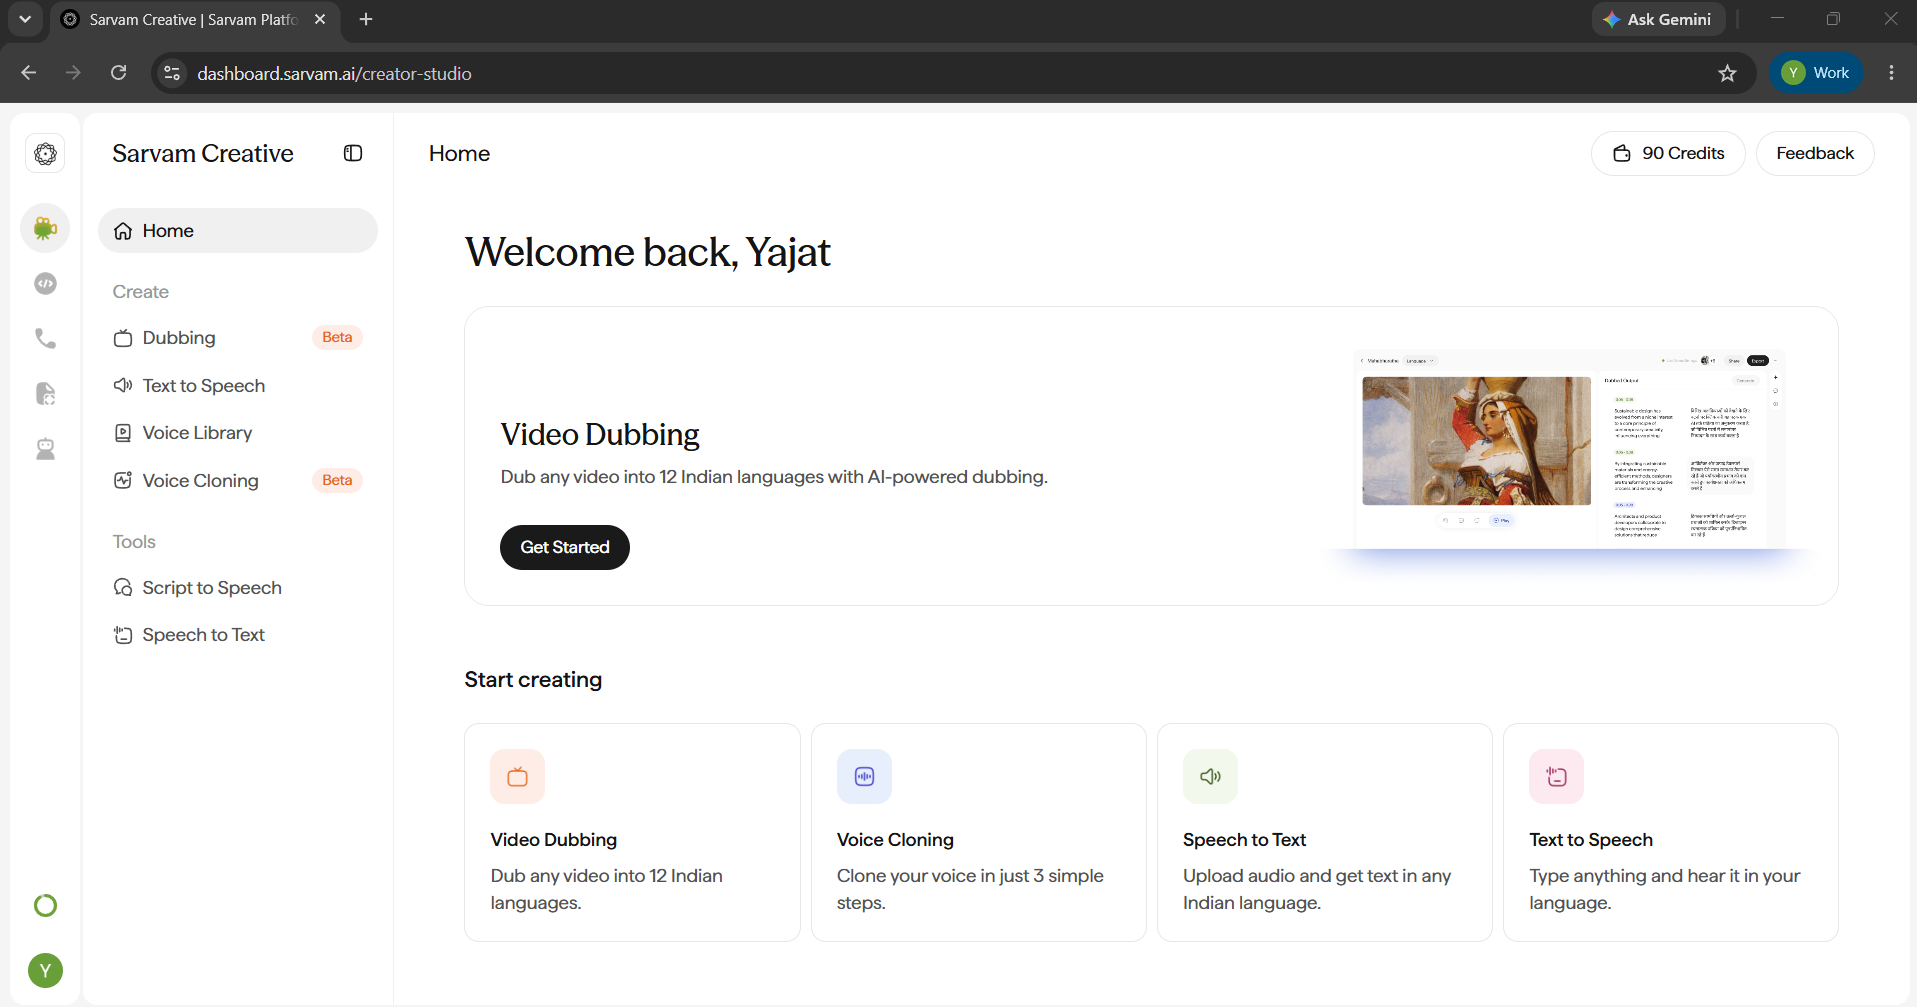Reload the page

[119, 73]
